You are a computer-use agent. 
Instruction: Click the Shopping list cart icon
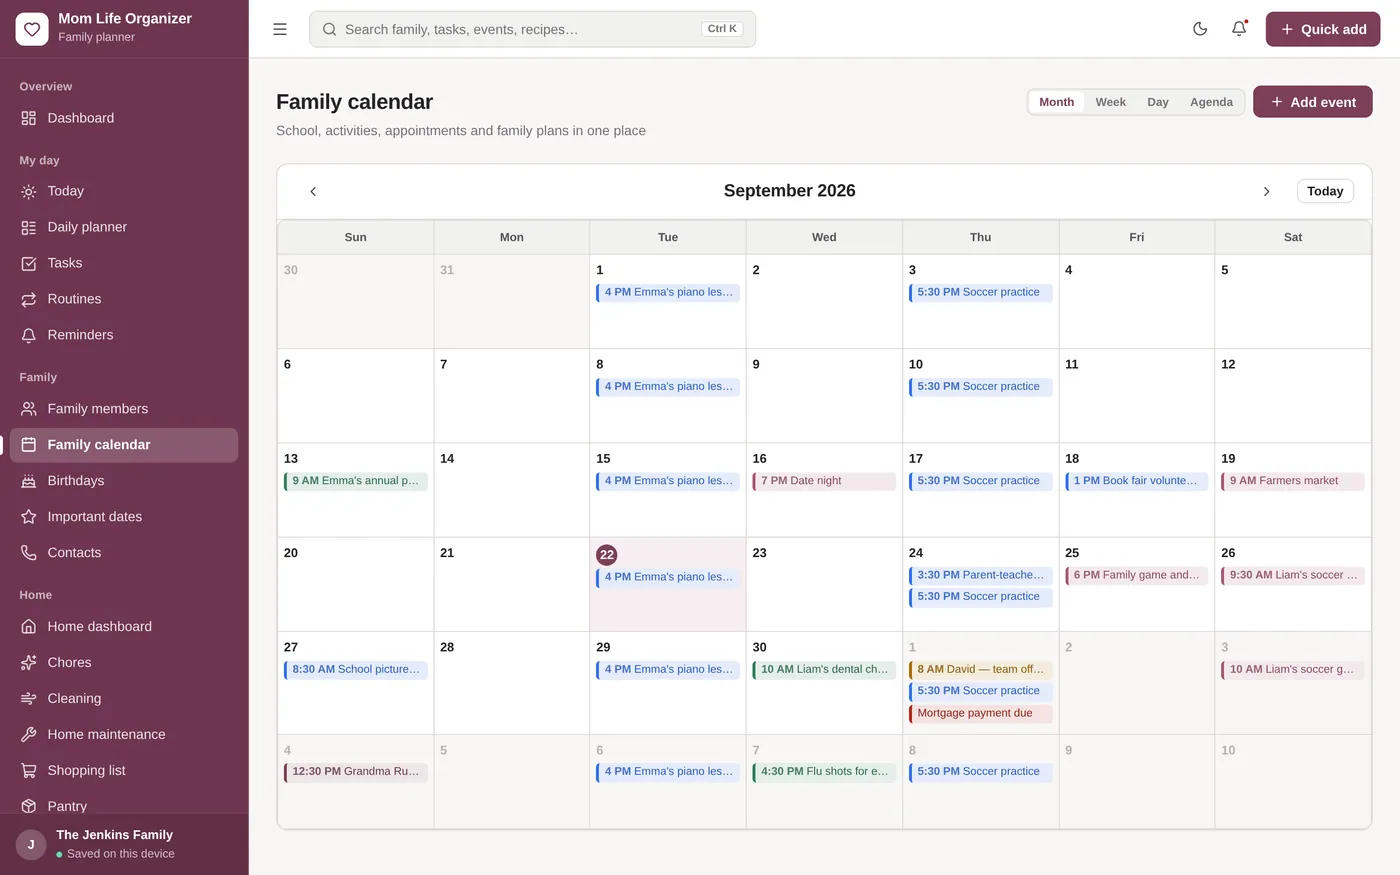pos(29,771)
